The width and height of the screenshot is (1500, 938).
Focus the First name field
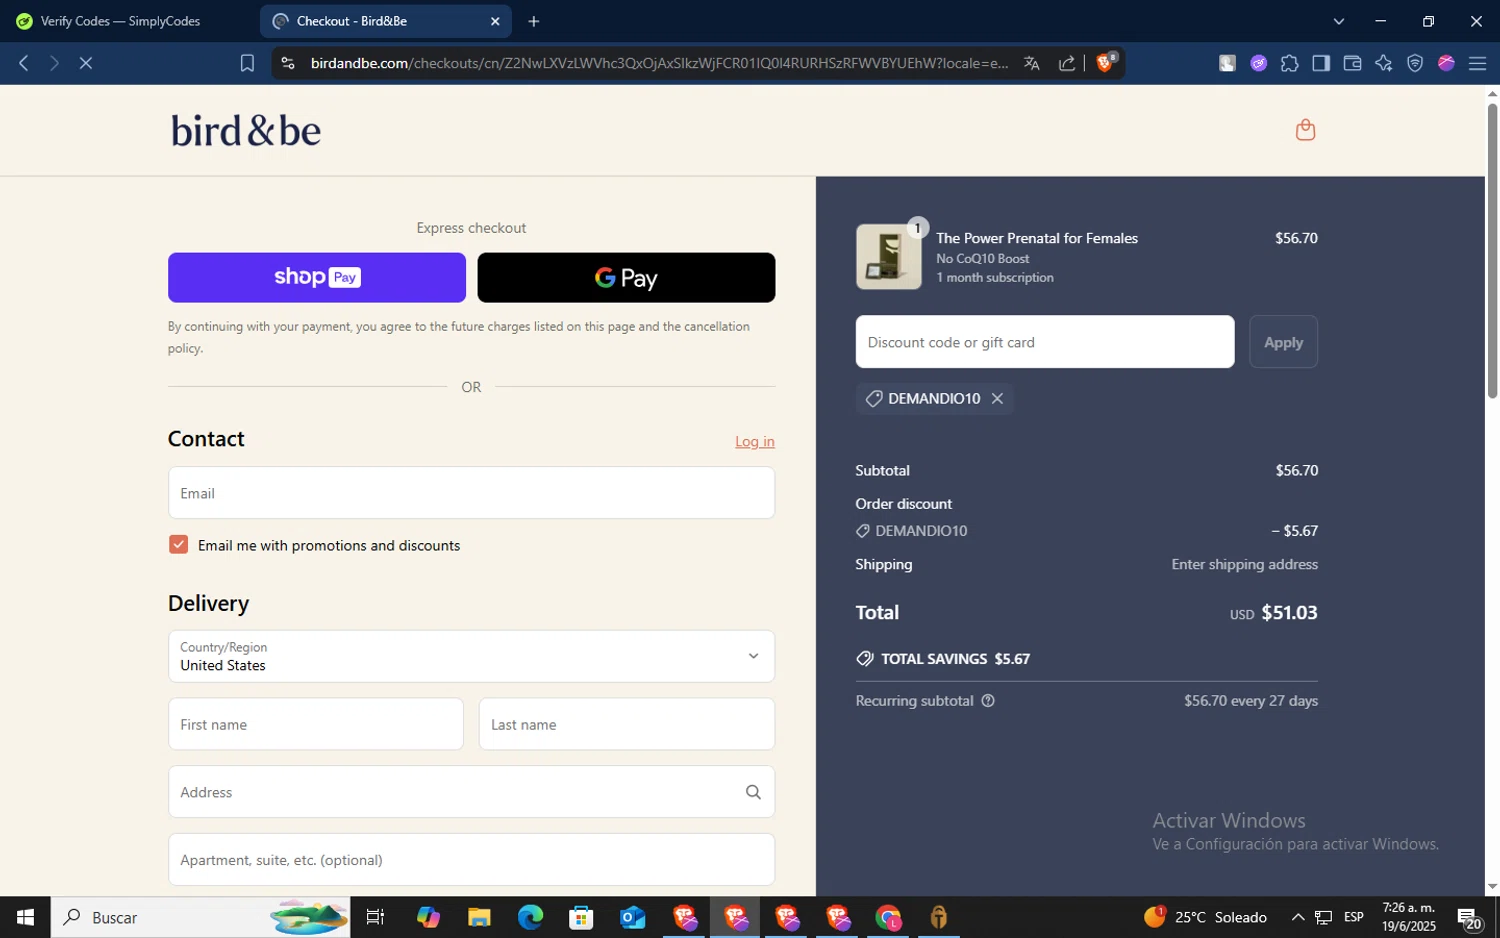coord(316,724)
